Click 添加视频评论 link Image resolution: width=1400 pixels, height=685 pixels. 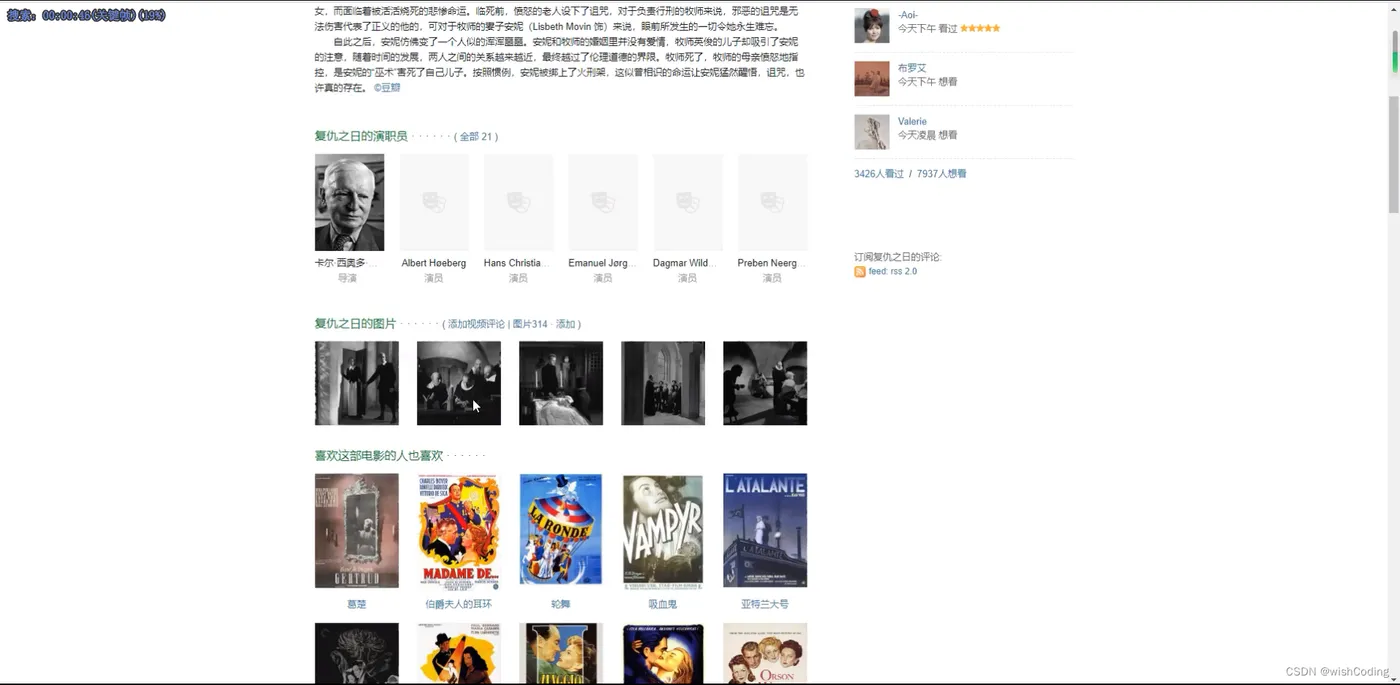coord(476,324)
